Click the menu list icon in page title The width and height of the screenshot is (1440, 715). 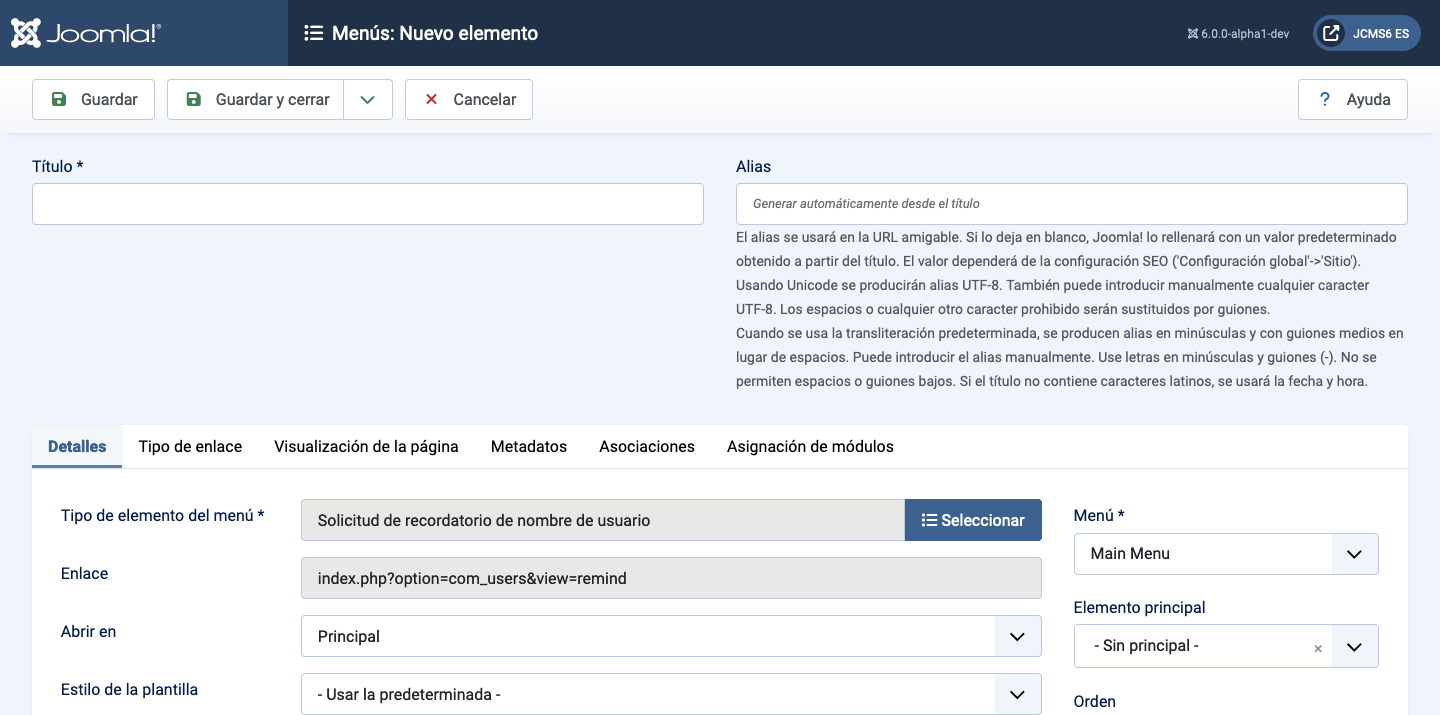click(x=313, y=33)
